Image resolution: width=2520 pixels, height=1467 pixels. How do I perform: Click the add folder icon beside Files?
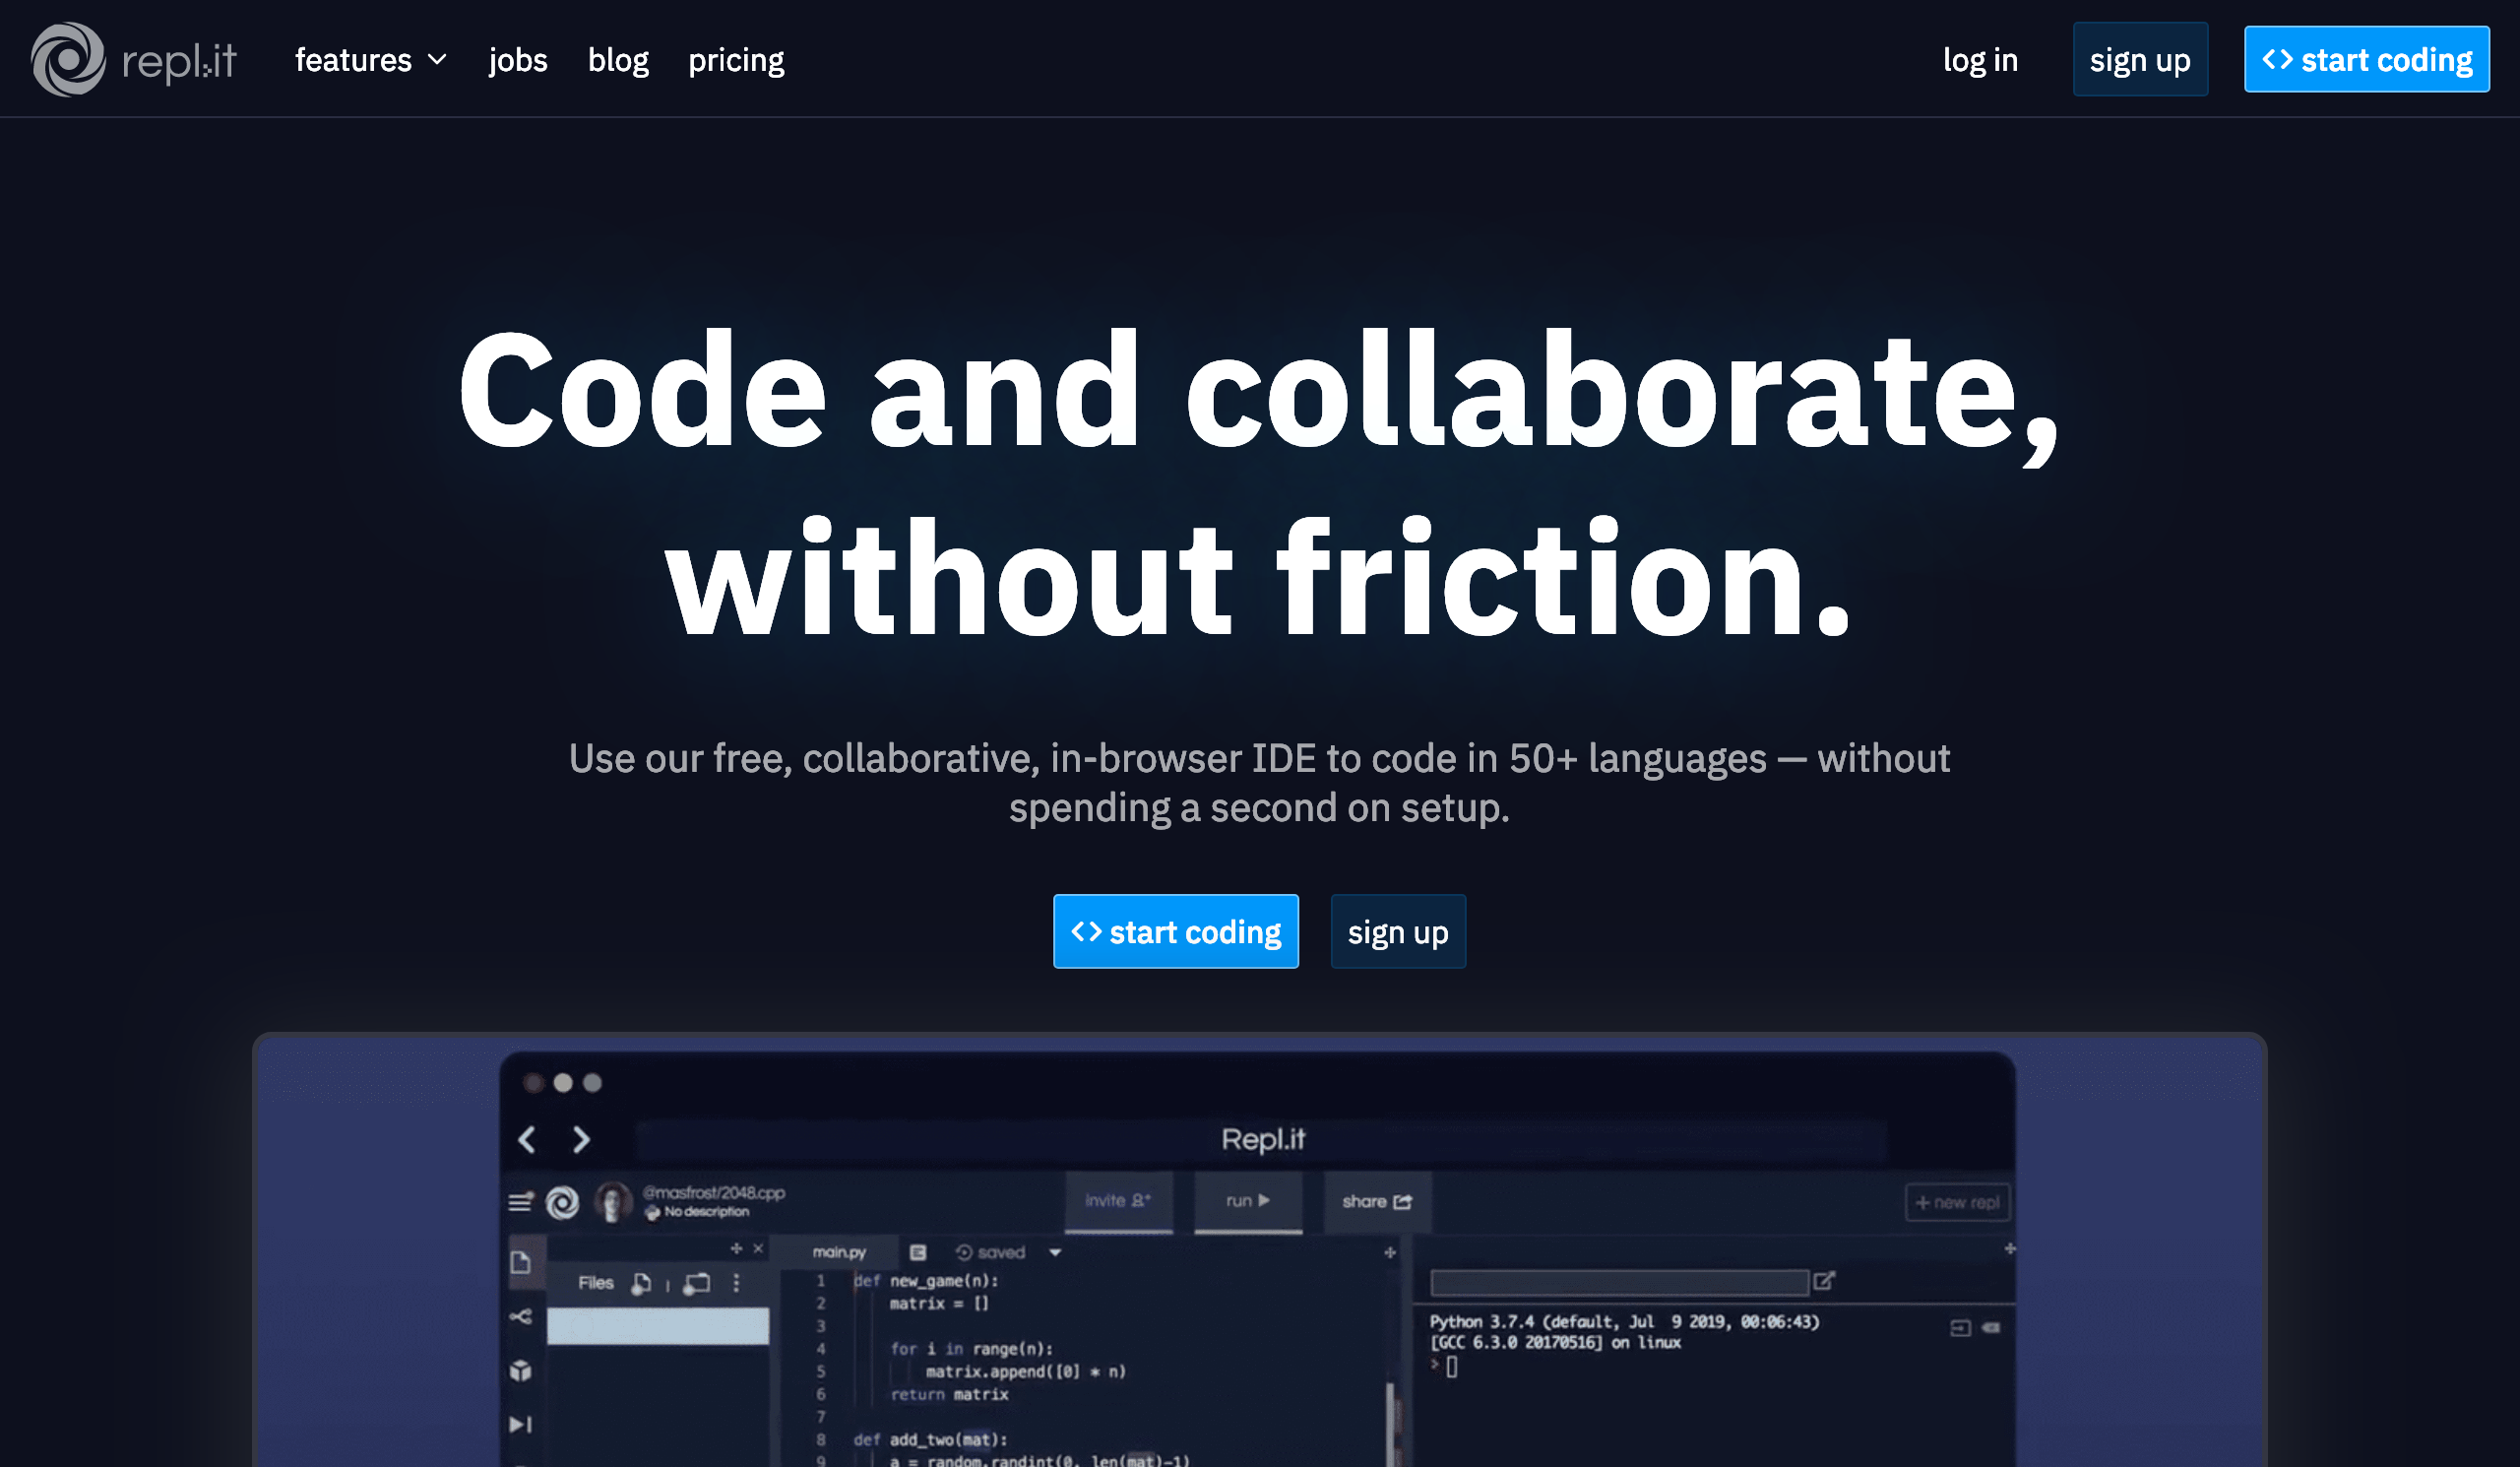697,1283
